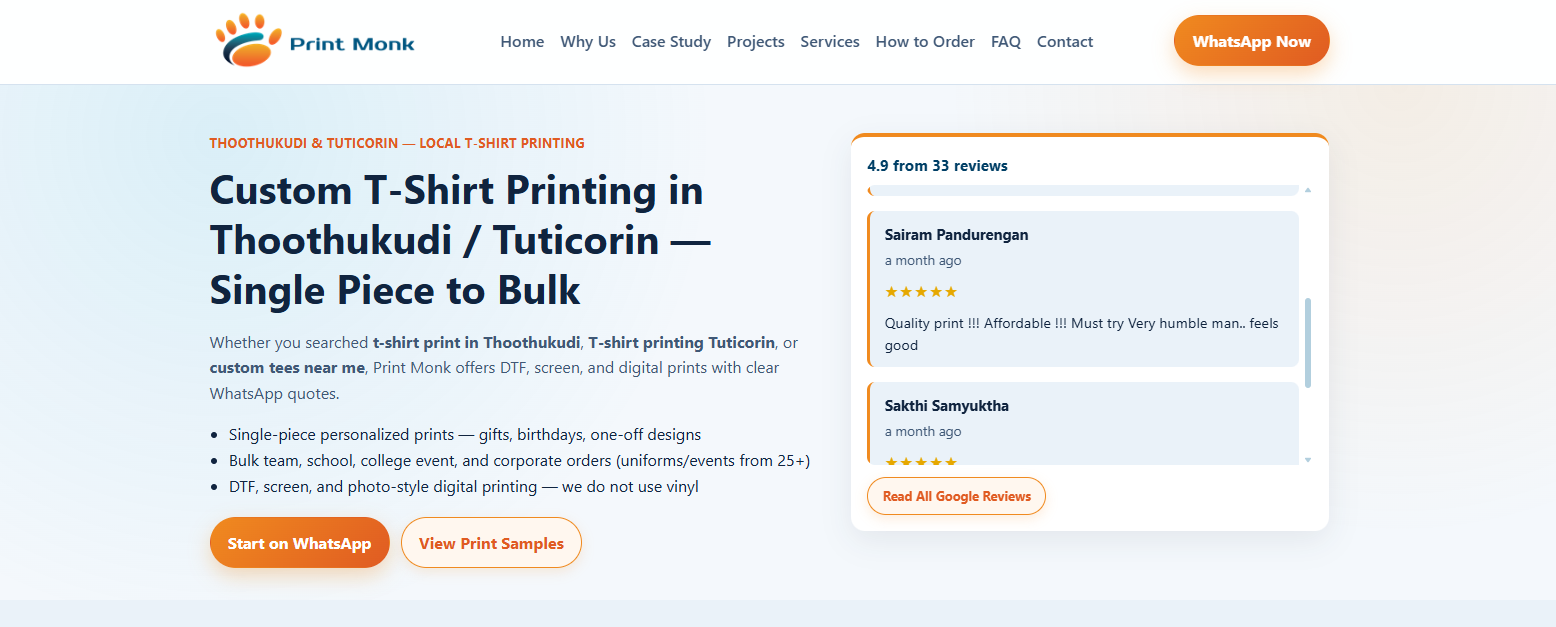
Task: Click the reviews panel scrollbar thumb
Action: tap(1307, 340)
